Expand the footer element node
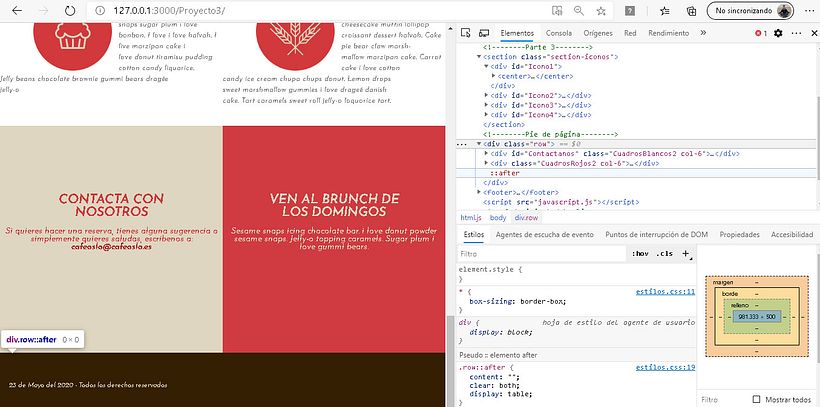Screen dimensions: 820x407 tap(479, 193)
